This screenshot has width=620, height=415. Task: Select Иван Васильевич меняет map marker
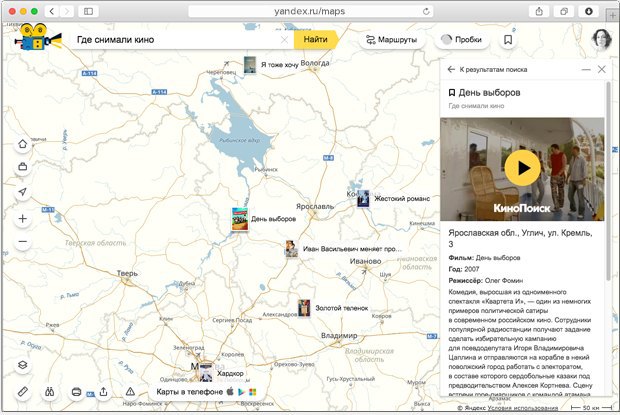[x=291, y=249]
